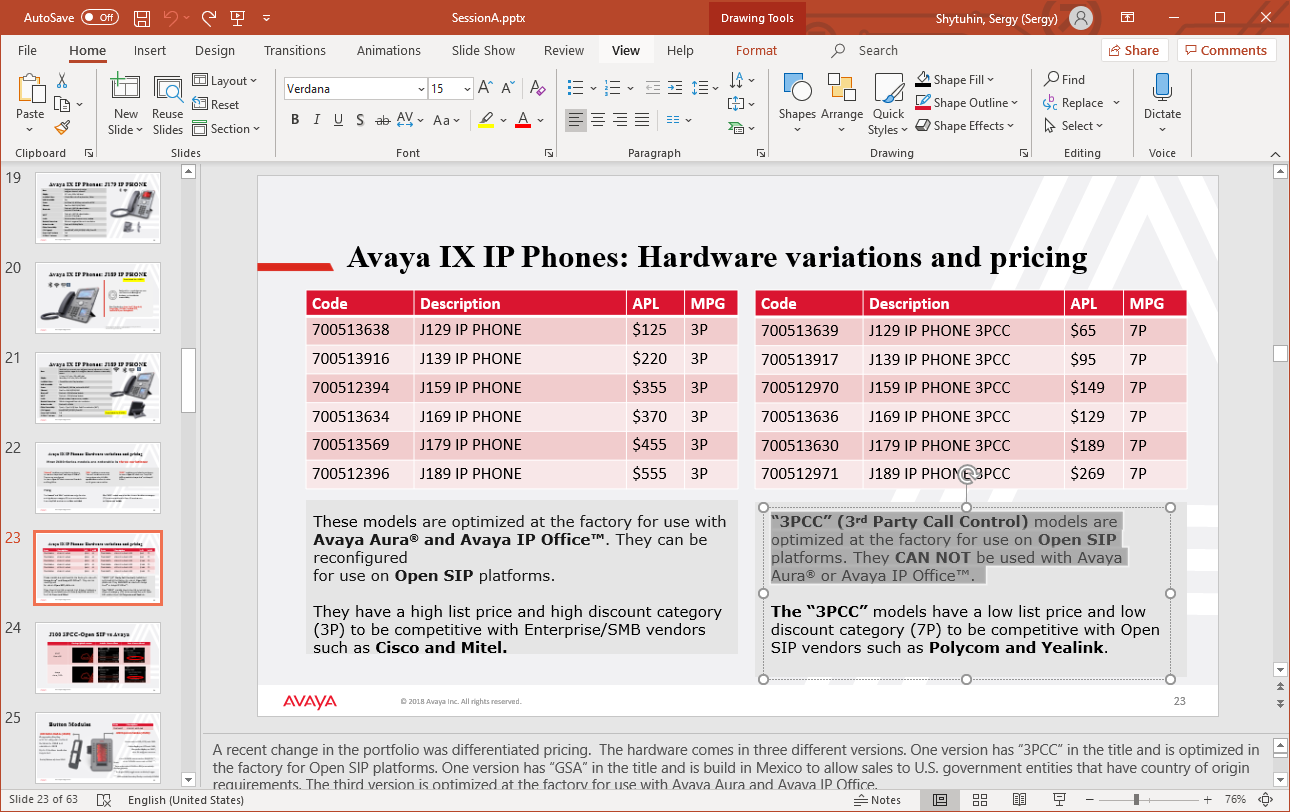Screen dimensions: 1290x812
Task: Open the Transitions tab
Action: [x=295, y=50]
